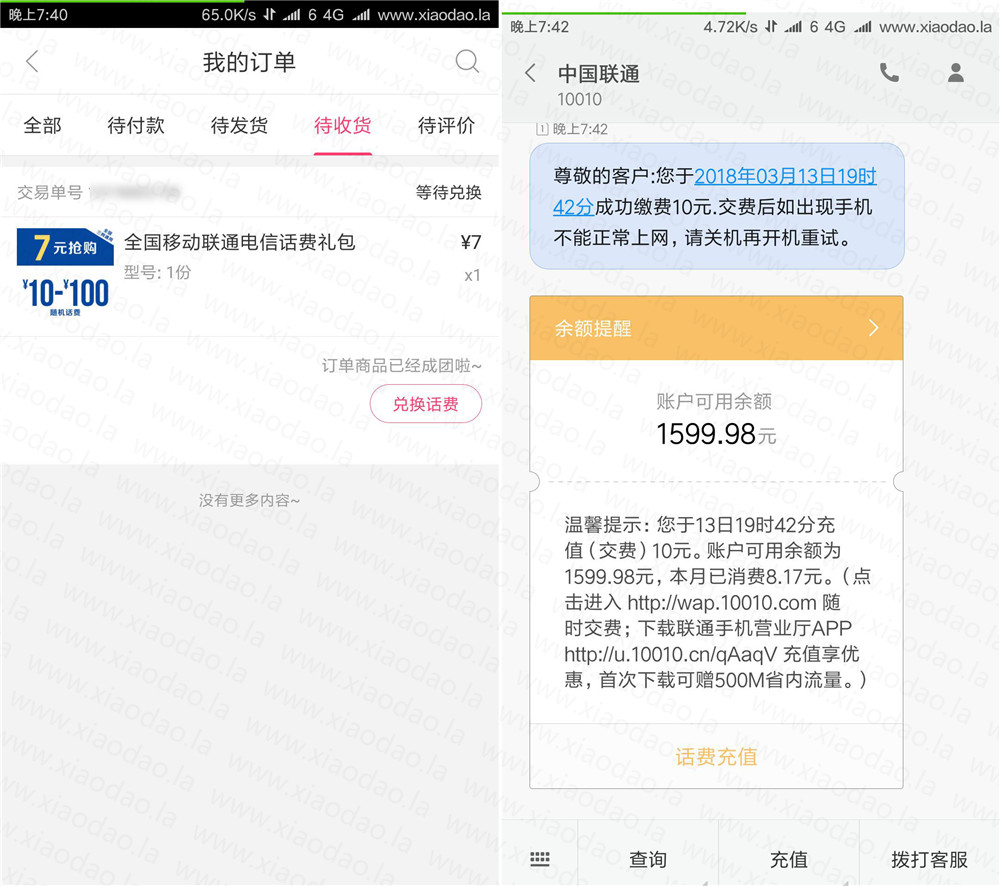Open the 充值 bottom menu
Viewport: 1000px width, 886px height.
tap(788, 859)
